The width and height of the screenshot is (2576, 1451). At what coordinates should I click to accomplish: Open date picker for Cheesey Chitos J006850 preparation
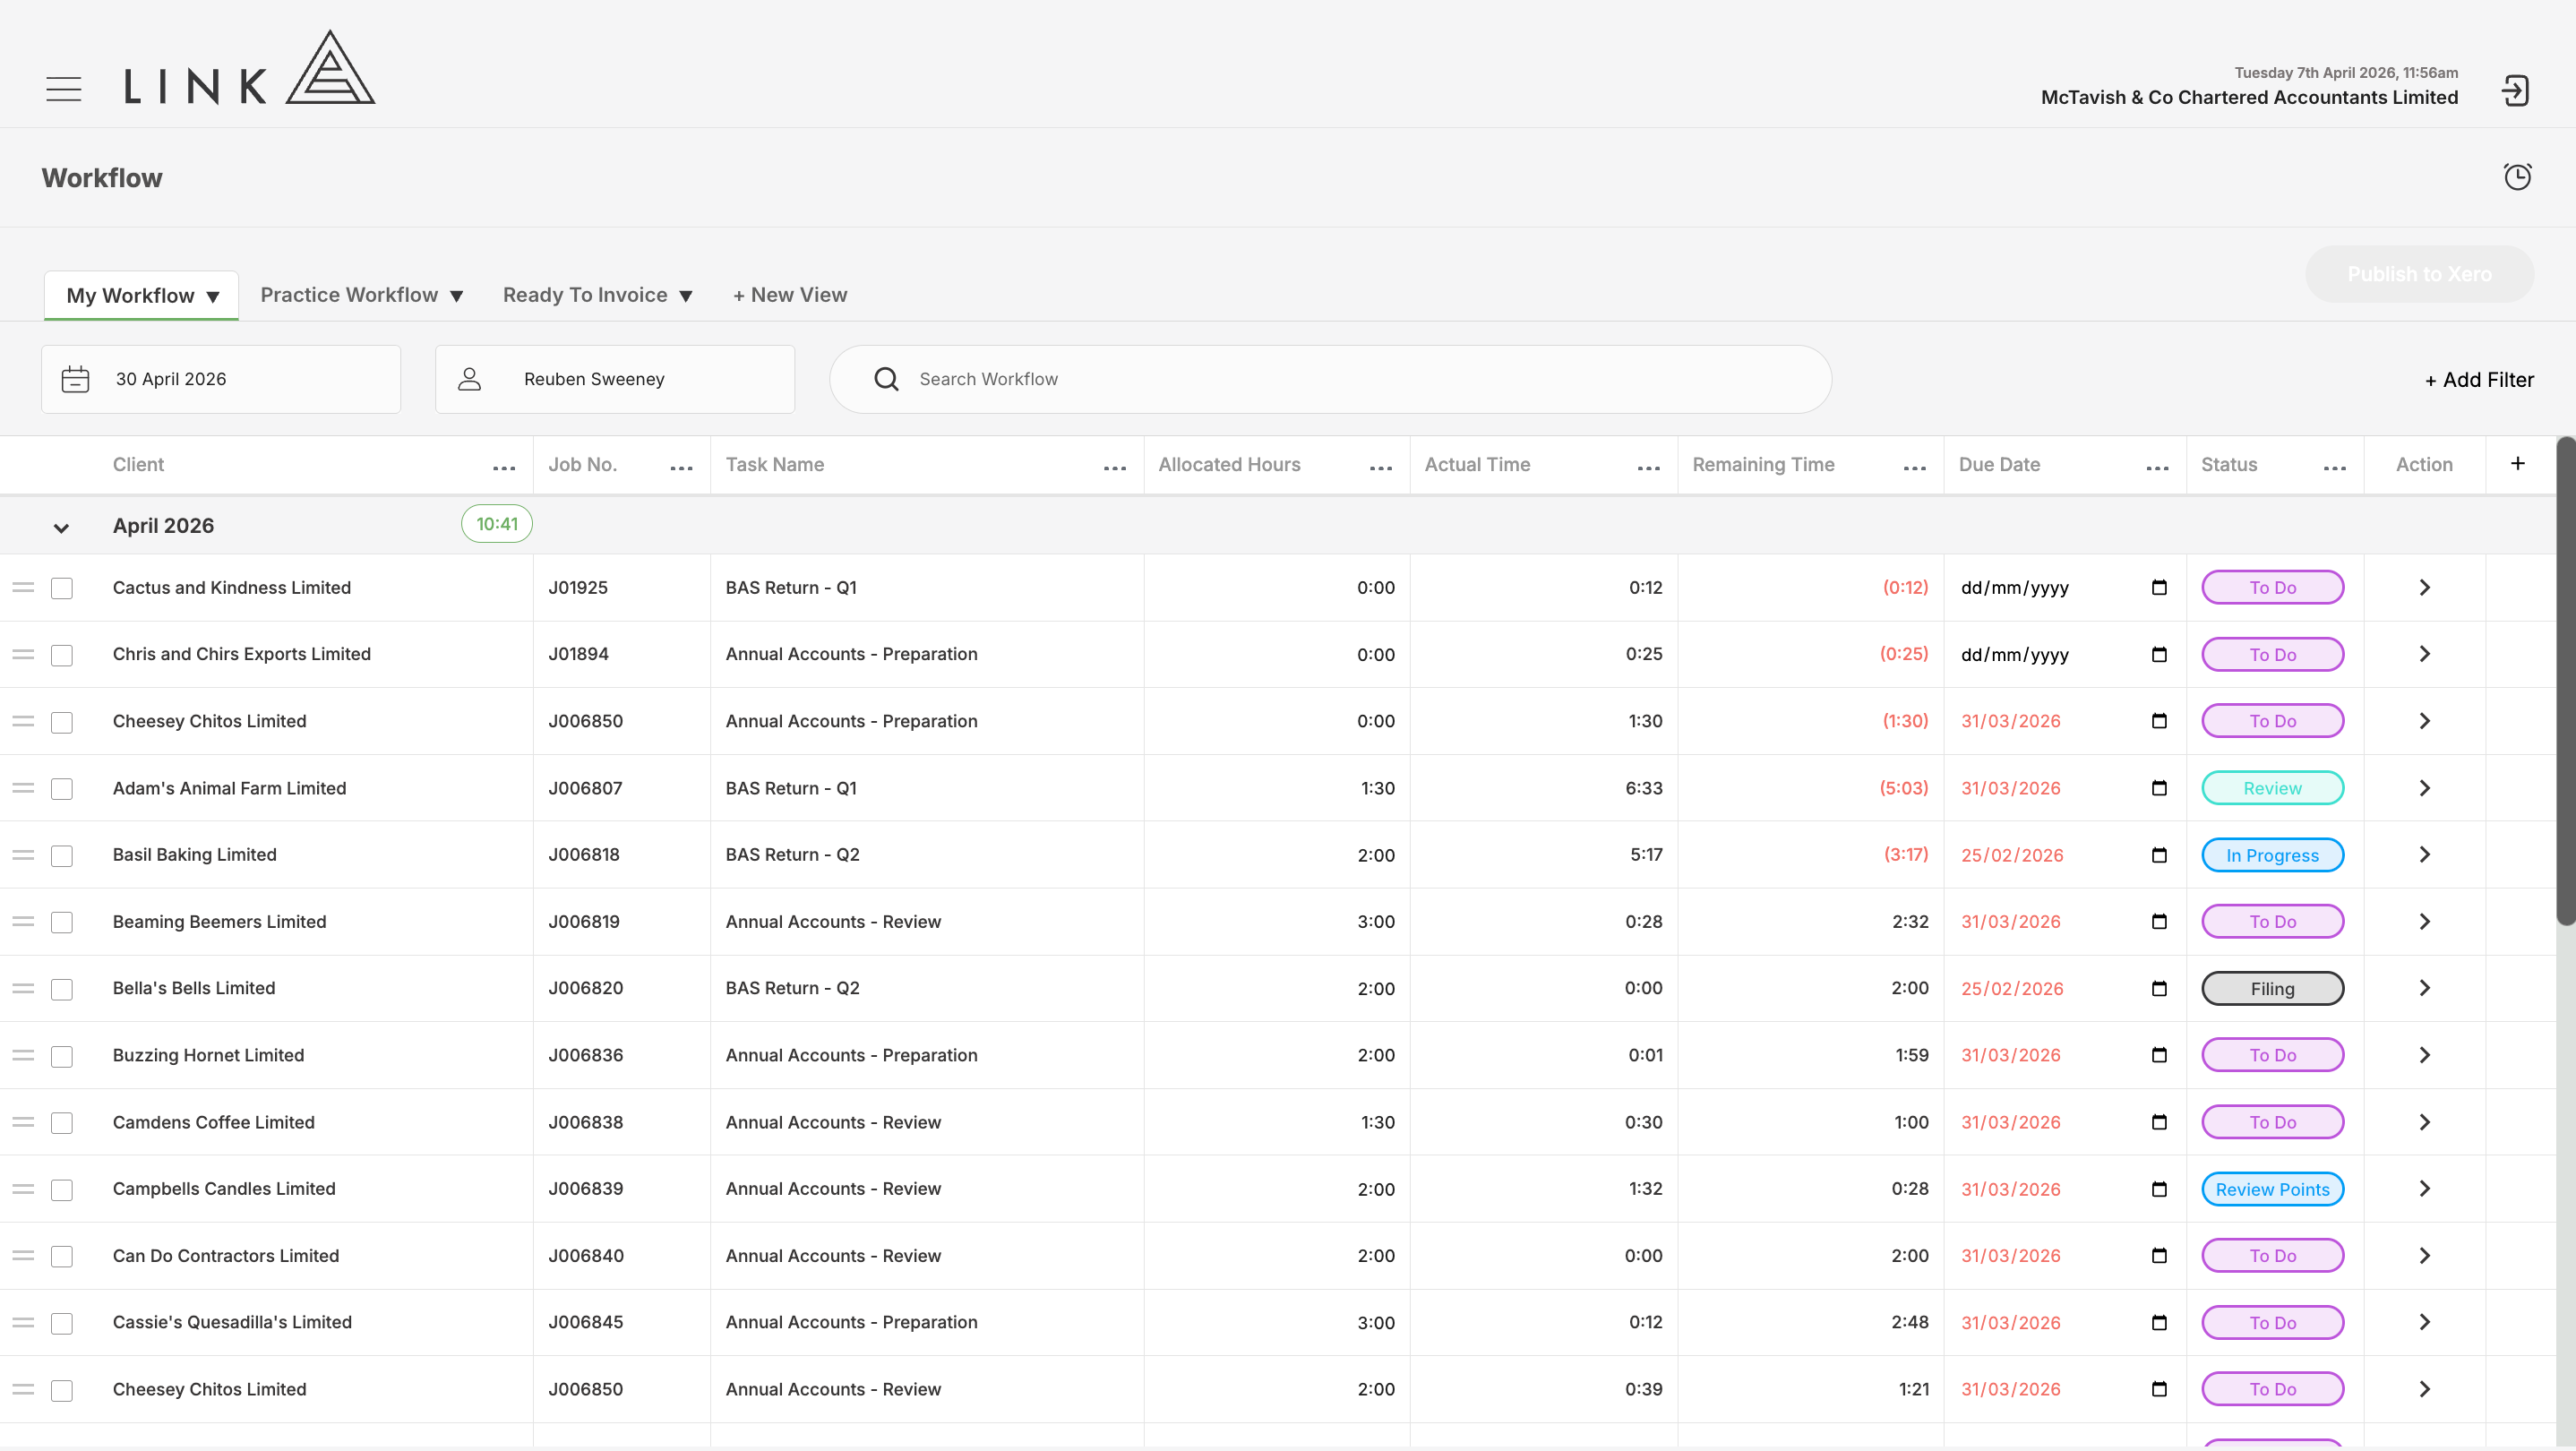pos(2159,721)
